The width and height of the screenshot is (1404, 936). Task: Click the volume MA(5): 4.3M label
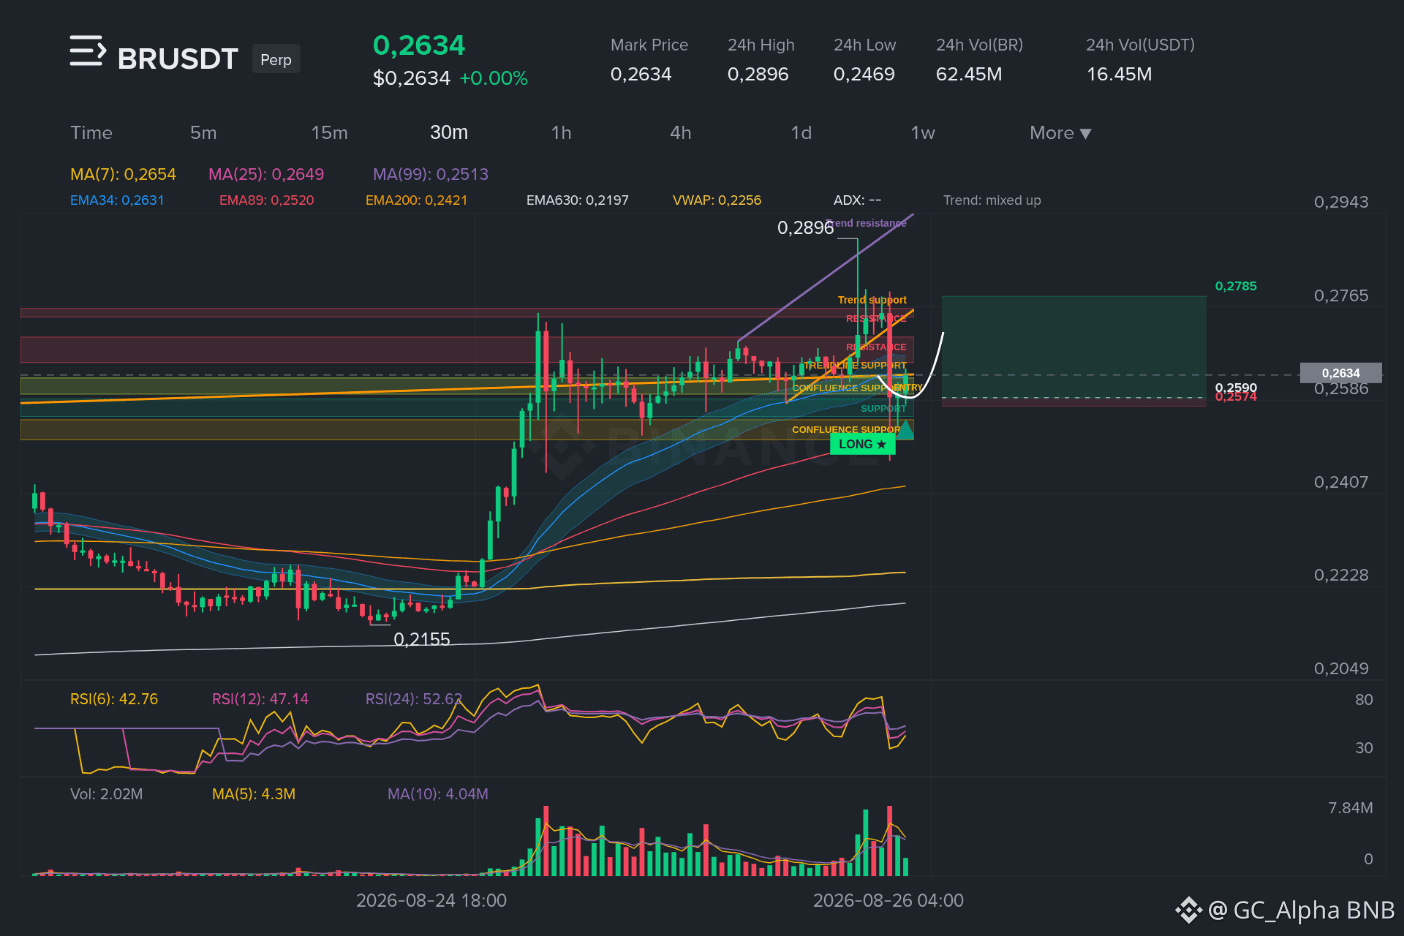pos(254,794)
